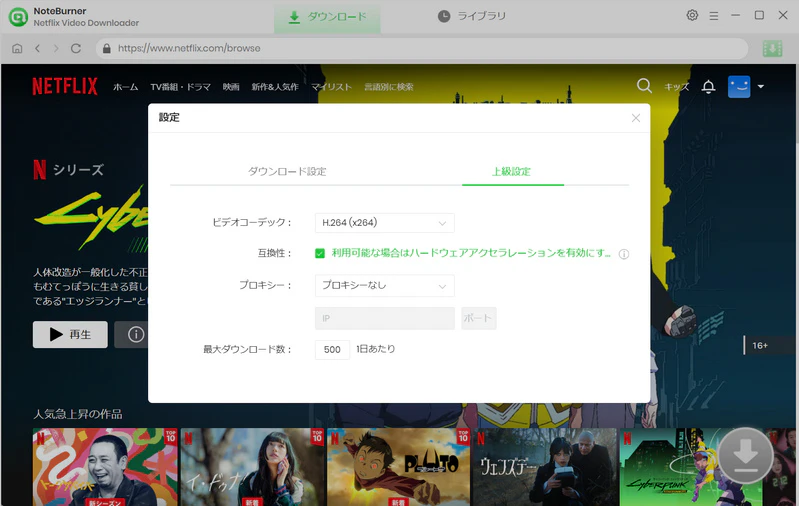The width and height of the screenshot is (799, 506).
Task: Reload the page with refresh icon
Action: point(76,48)
